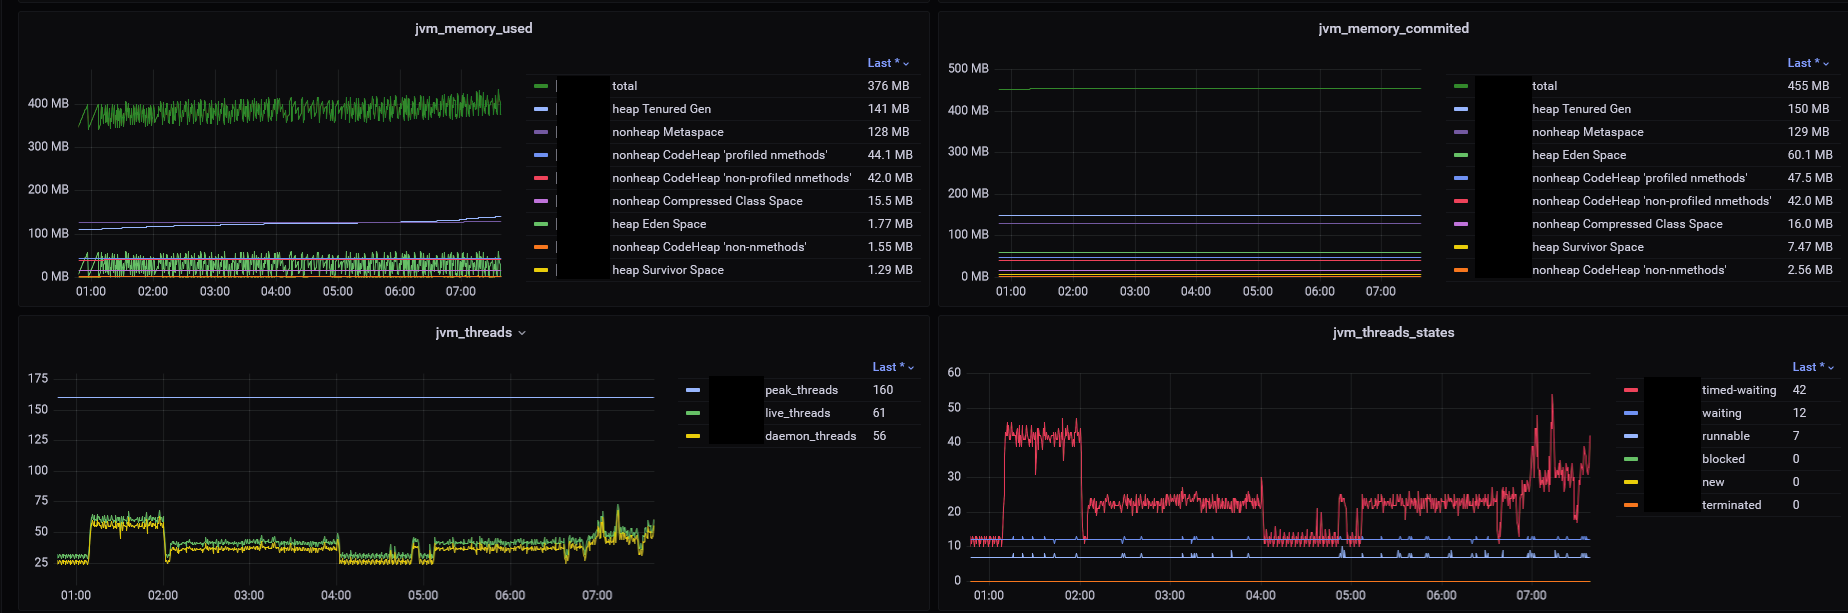Click swatch of 'profiled nmethods' in jvm_memory_used
This screenshot has width=1848, height=613.
[x=541, y=155]
